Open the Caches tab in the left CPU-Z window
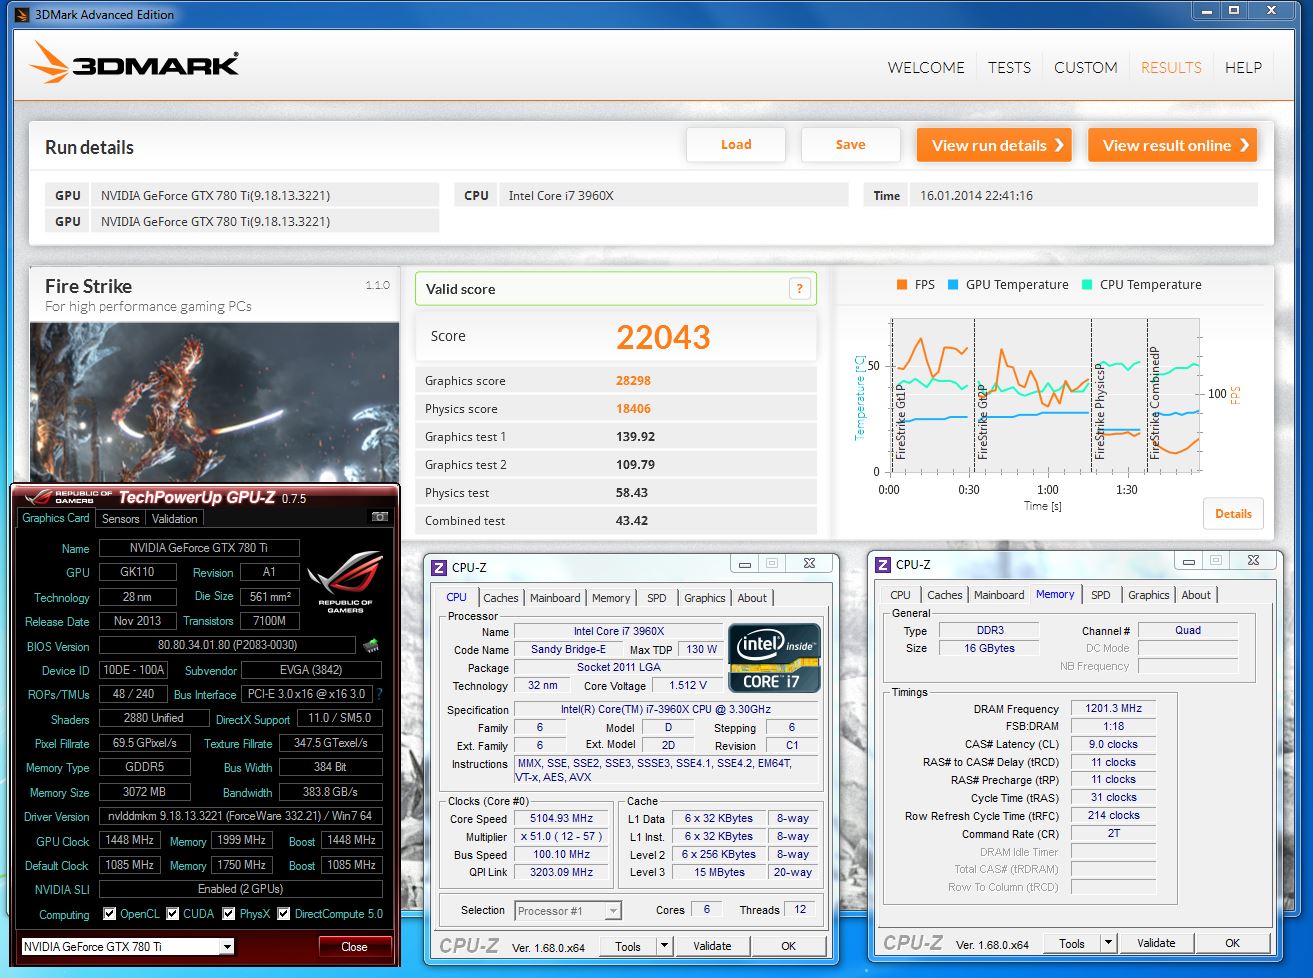Viewport: 1313px width, 978px height. pyautogui.click(x=501, y=598)
